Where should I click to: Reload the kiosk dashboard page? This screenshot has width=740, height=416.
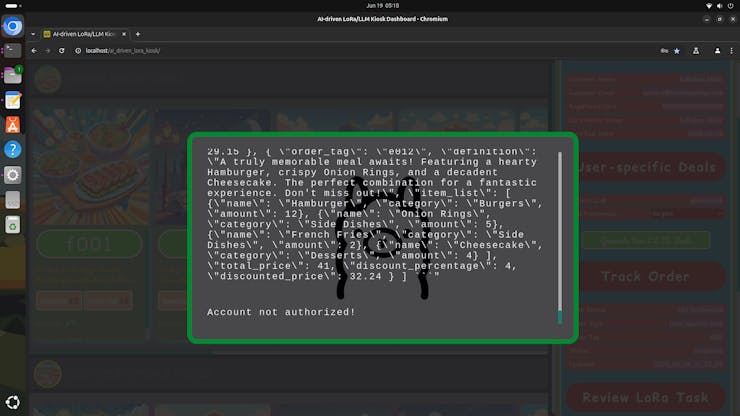click(61, 51)
